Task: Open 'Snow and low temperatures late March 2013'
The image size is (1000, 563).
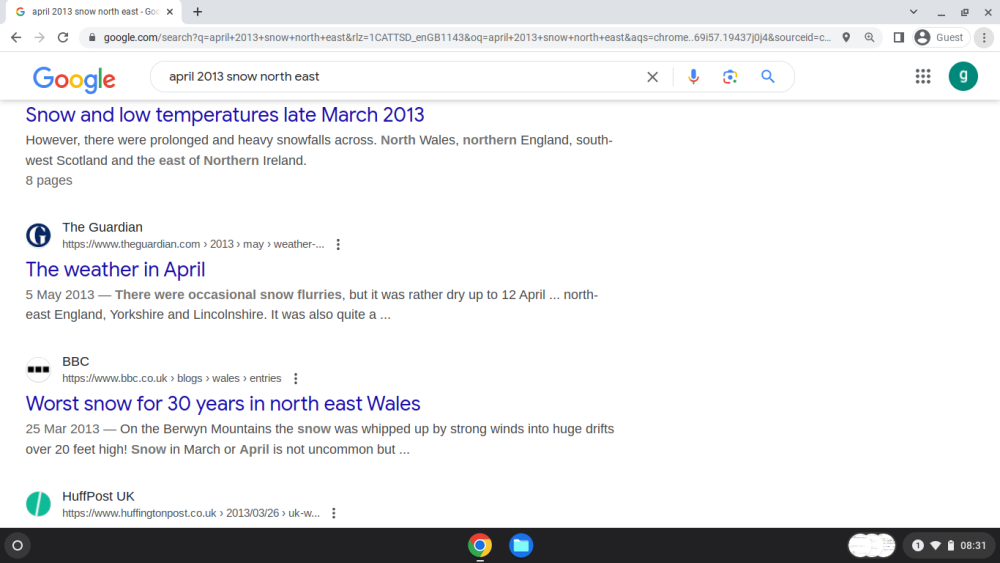Action: pyautogui.click(x=224, y=115)
